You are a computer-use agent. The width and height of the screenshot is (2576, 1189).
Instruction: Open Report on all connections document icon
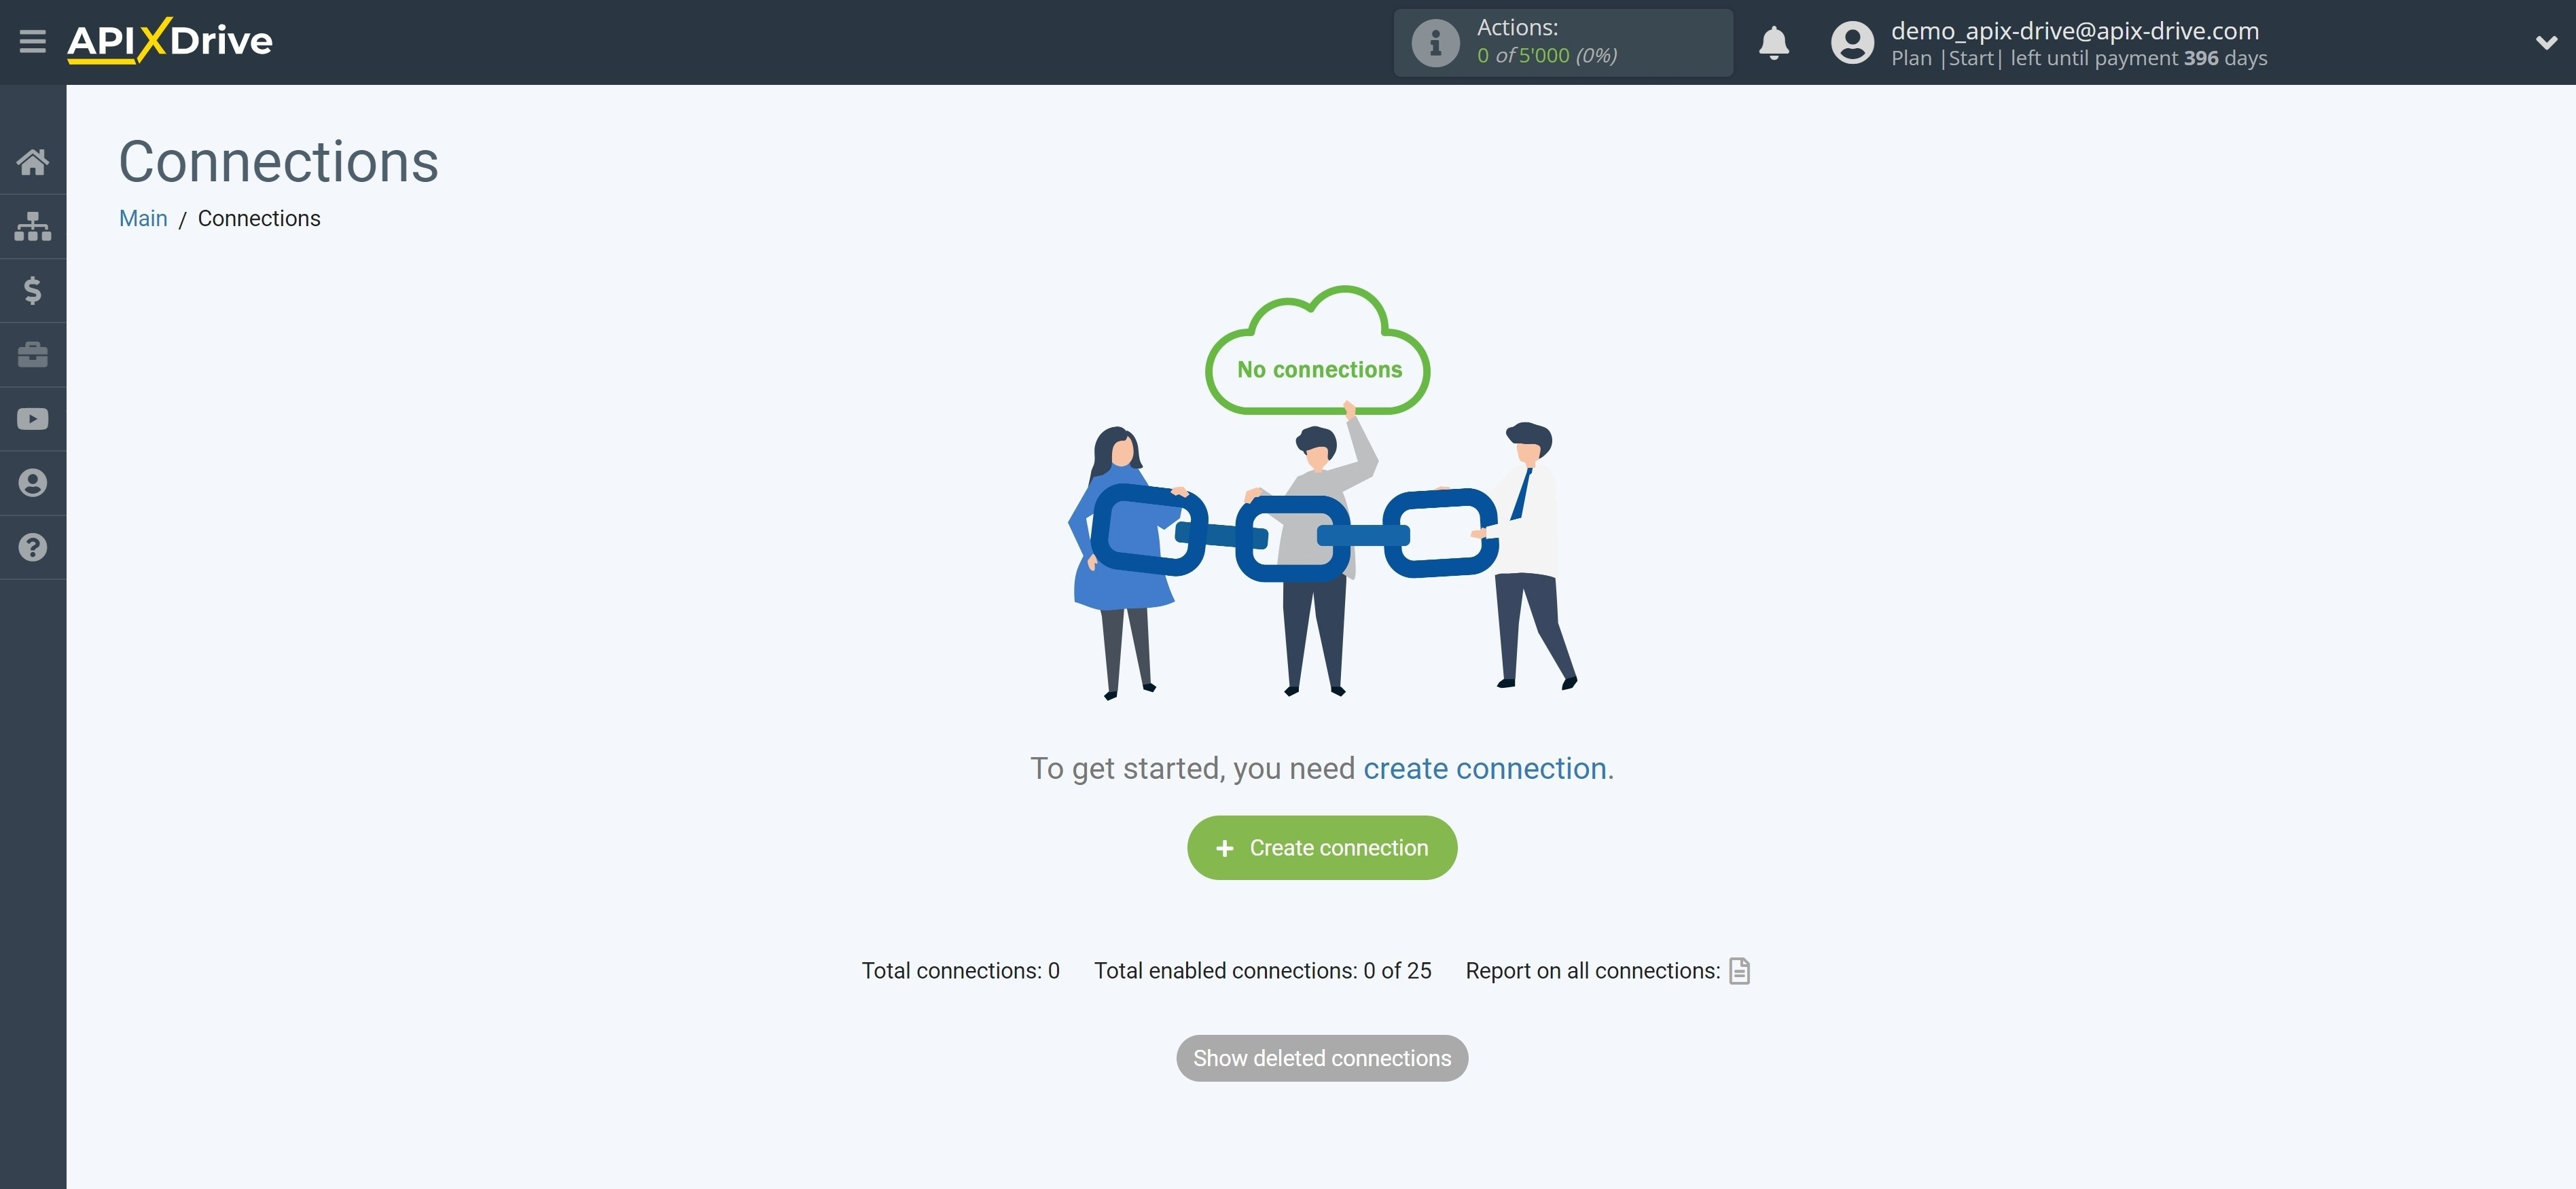[x=1738, y=969]
